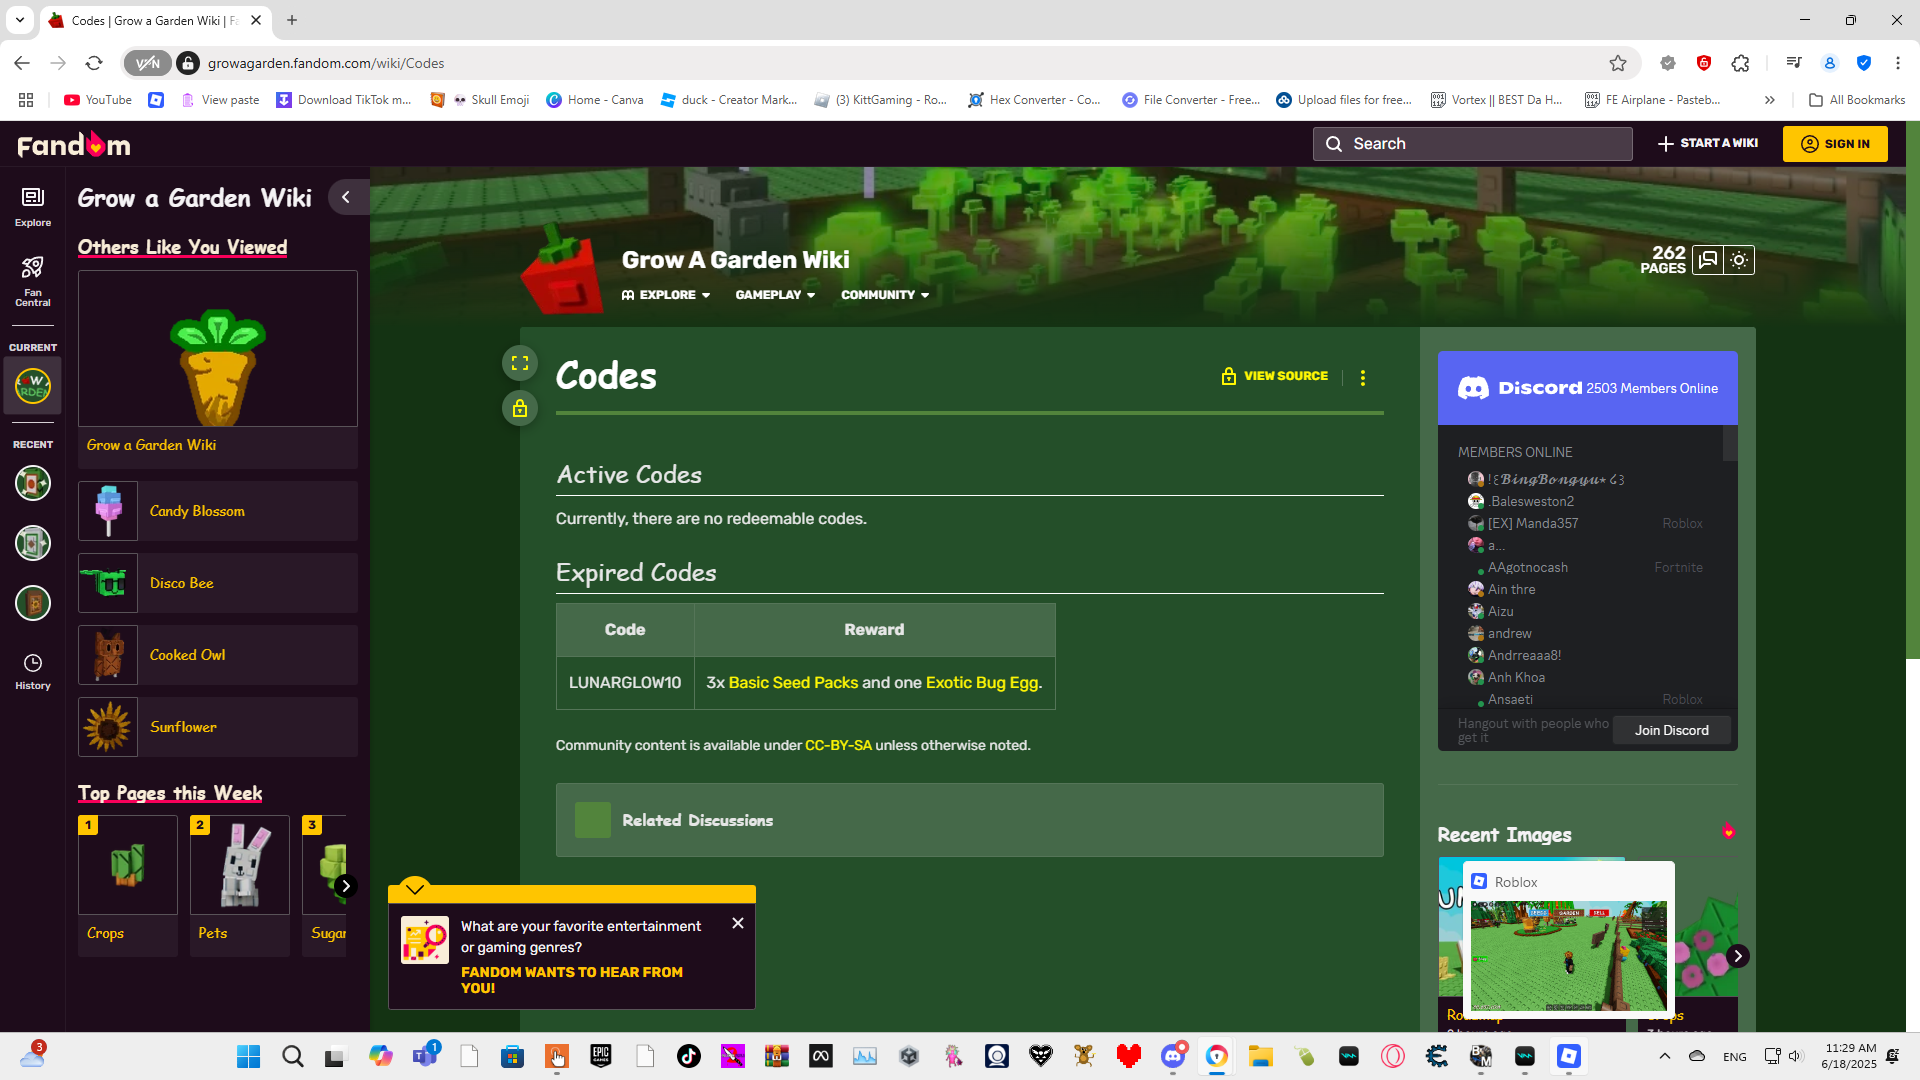1920x1080 pixels.
Task: Click the FANDOM WANTS TO HEAR FROM YOU link
Action: pos(571,980)
